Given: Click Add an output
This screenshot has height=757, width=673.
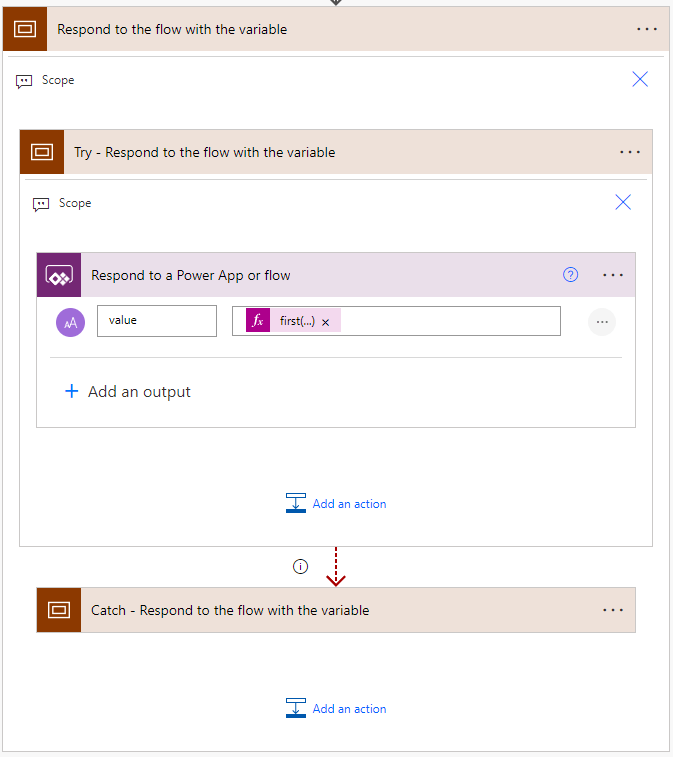Looking at the screenshot, I should point(128,392).
